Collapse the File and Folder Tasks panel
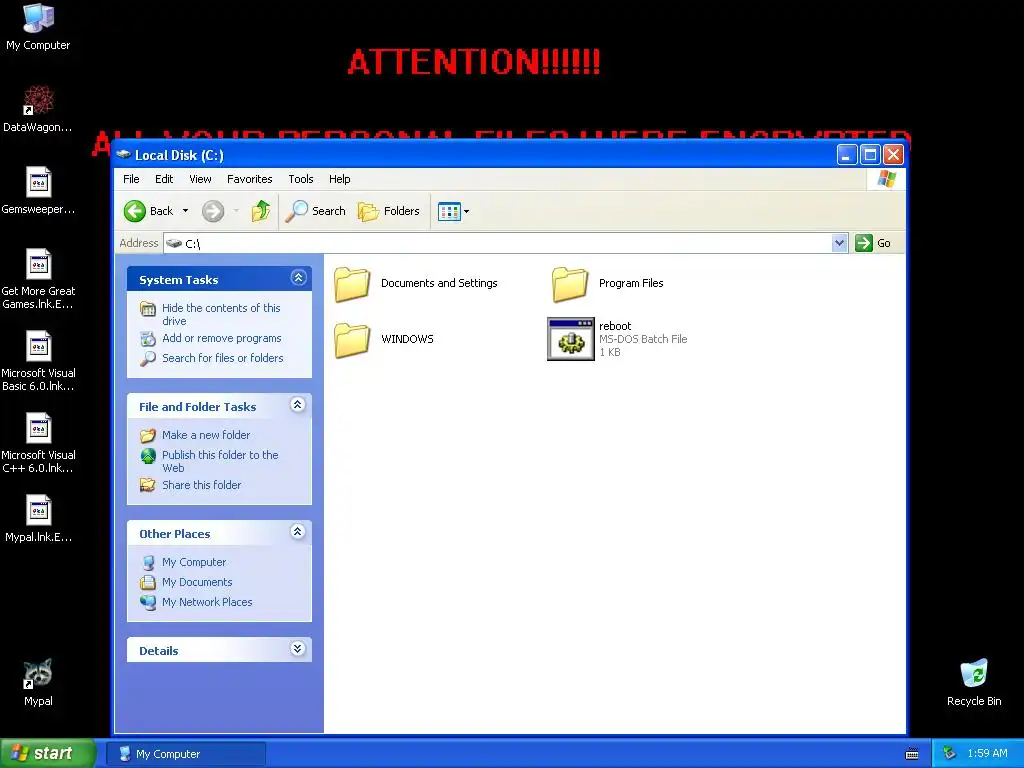The image size is (1024, 768). pyautogui.click(x=298, y=405)
